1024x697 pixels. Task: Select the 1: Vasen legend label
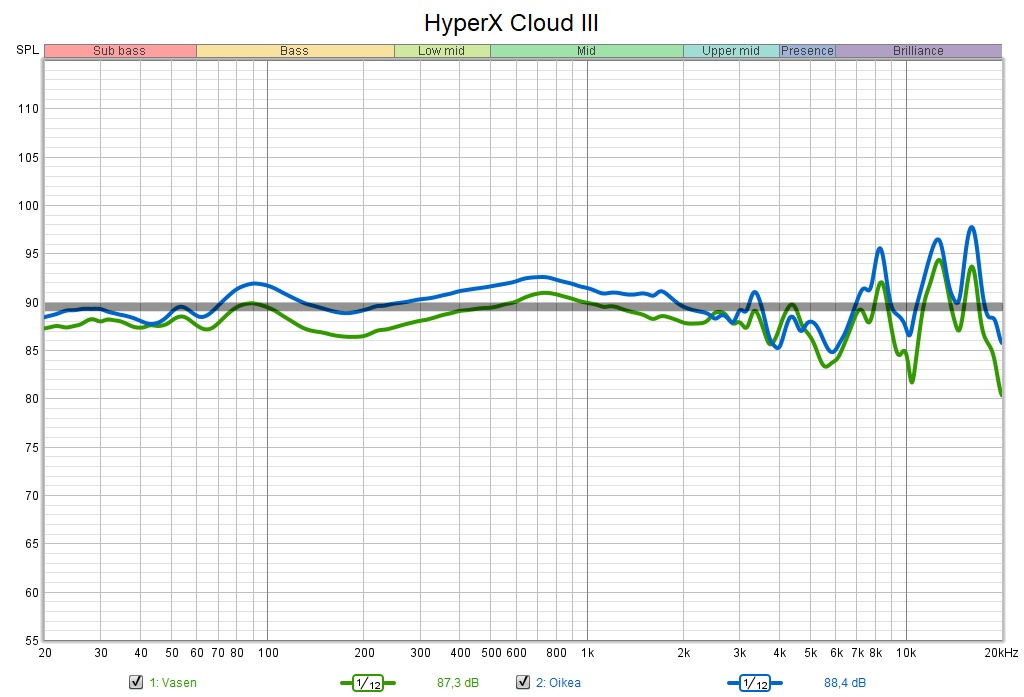[173, 683]
